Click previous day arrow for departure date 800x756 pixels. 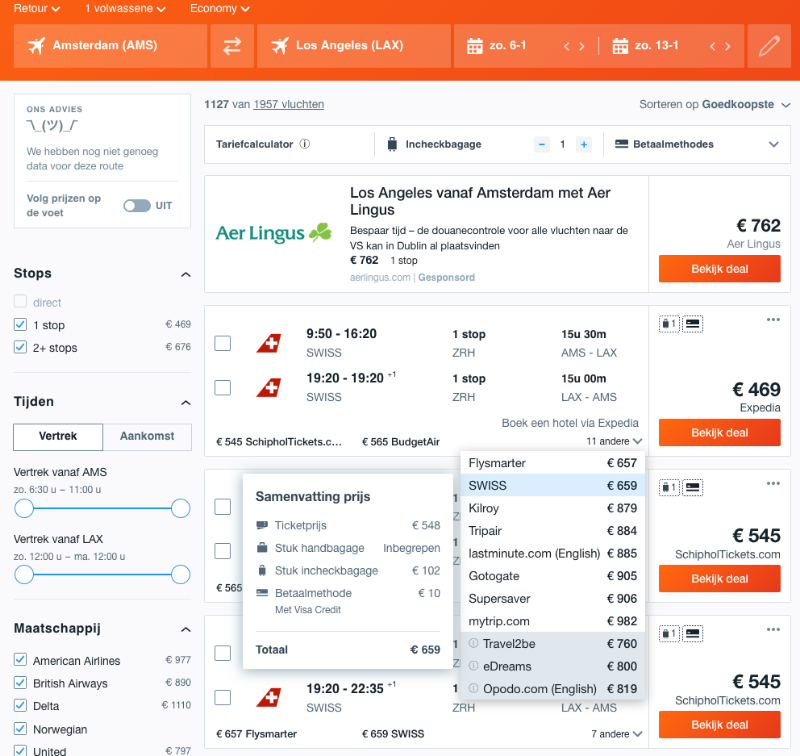coord(567,46)
